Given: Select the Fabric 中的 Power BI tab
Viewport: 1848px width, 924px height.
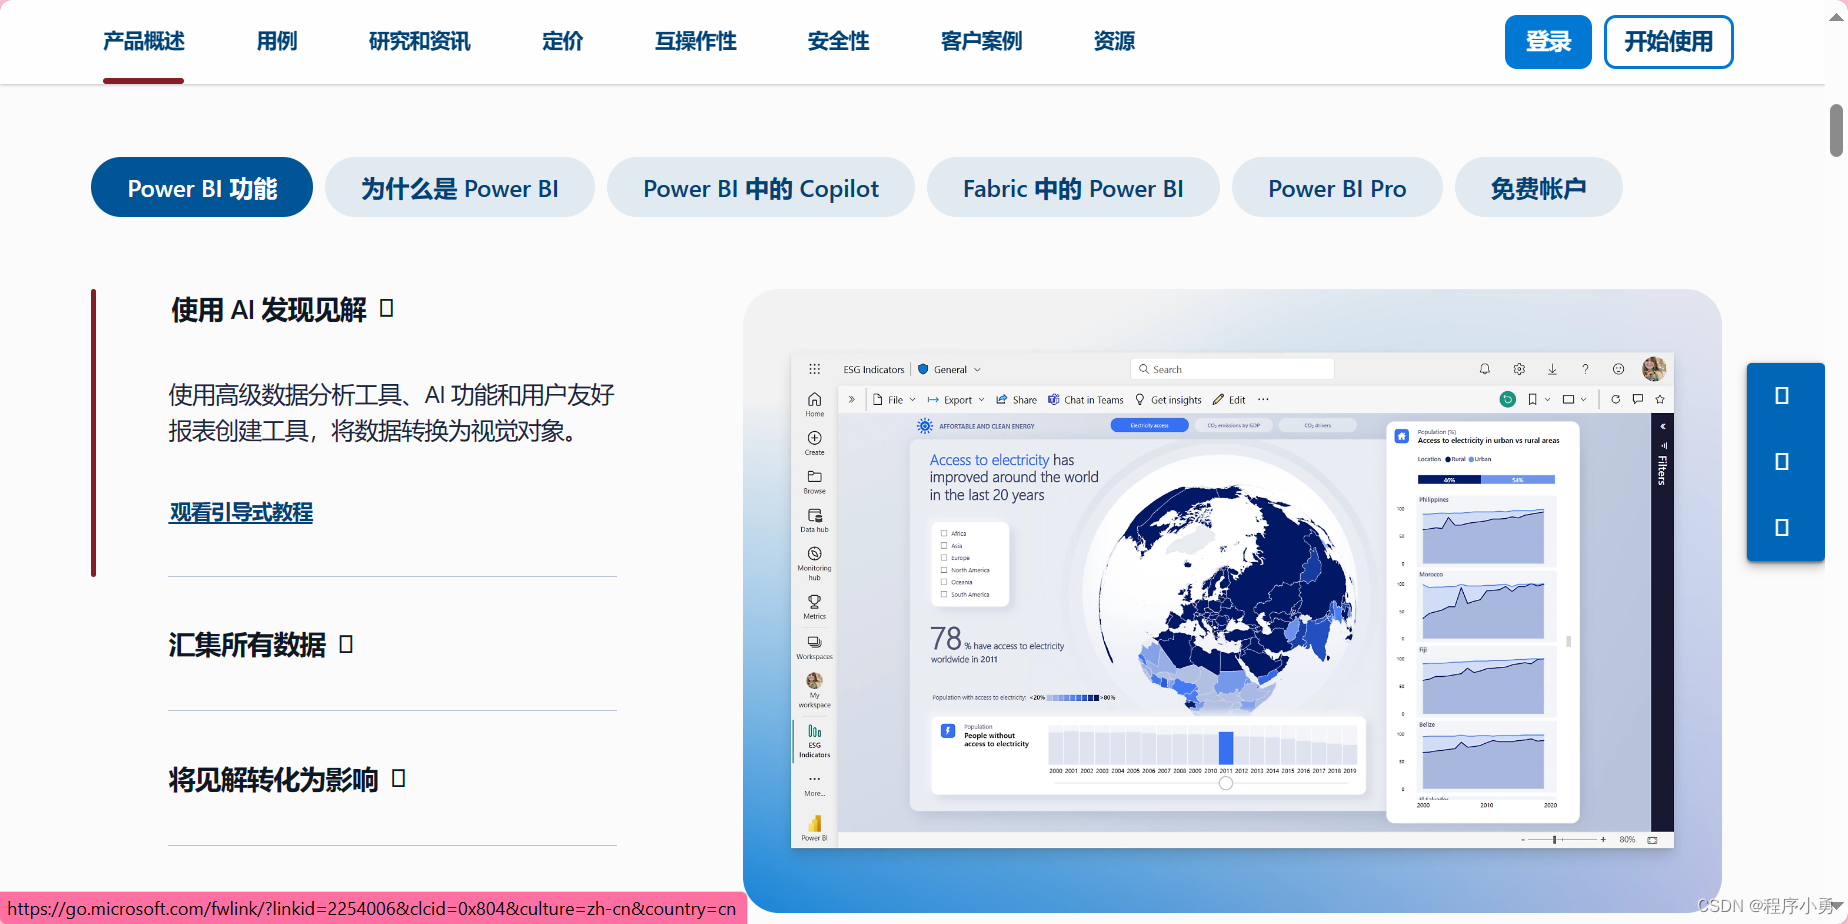Looking at the screenshot, I should tap(1073, 188).
